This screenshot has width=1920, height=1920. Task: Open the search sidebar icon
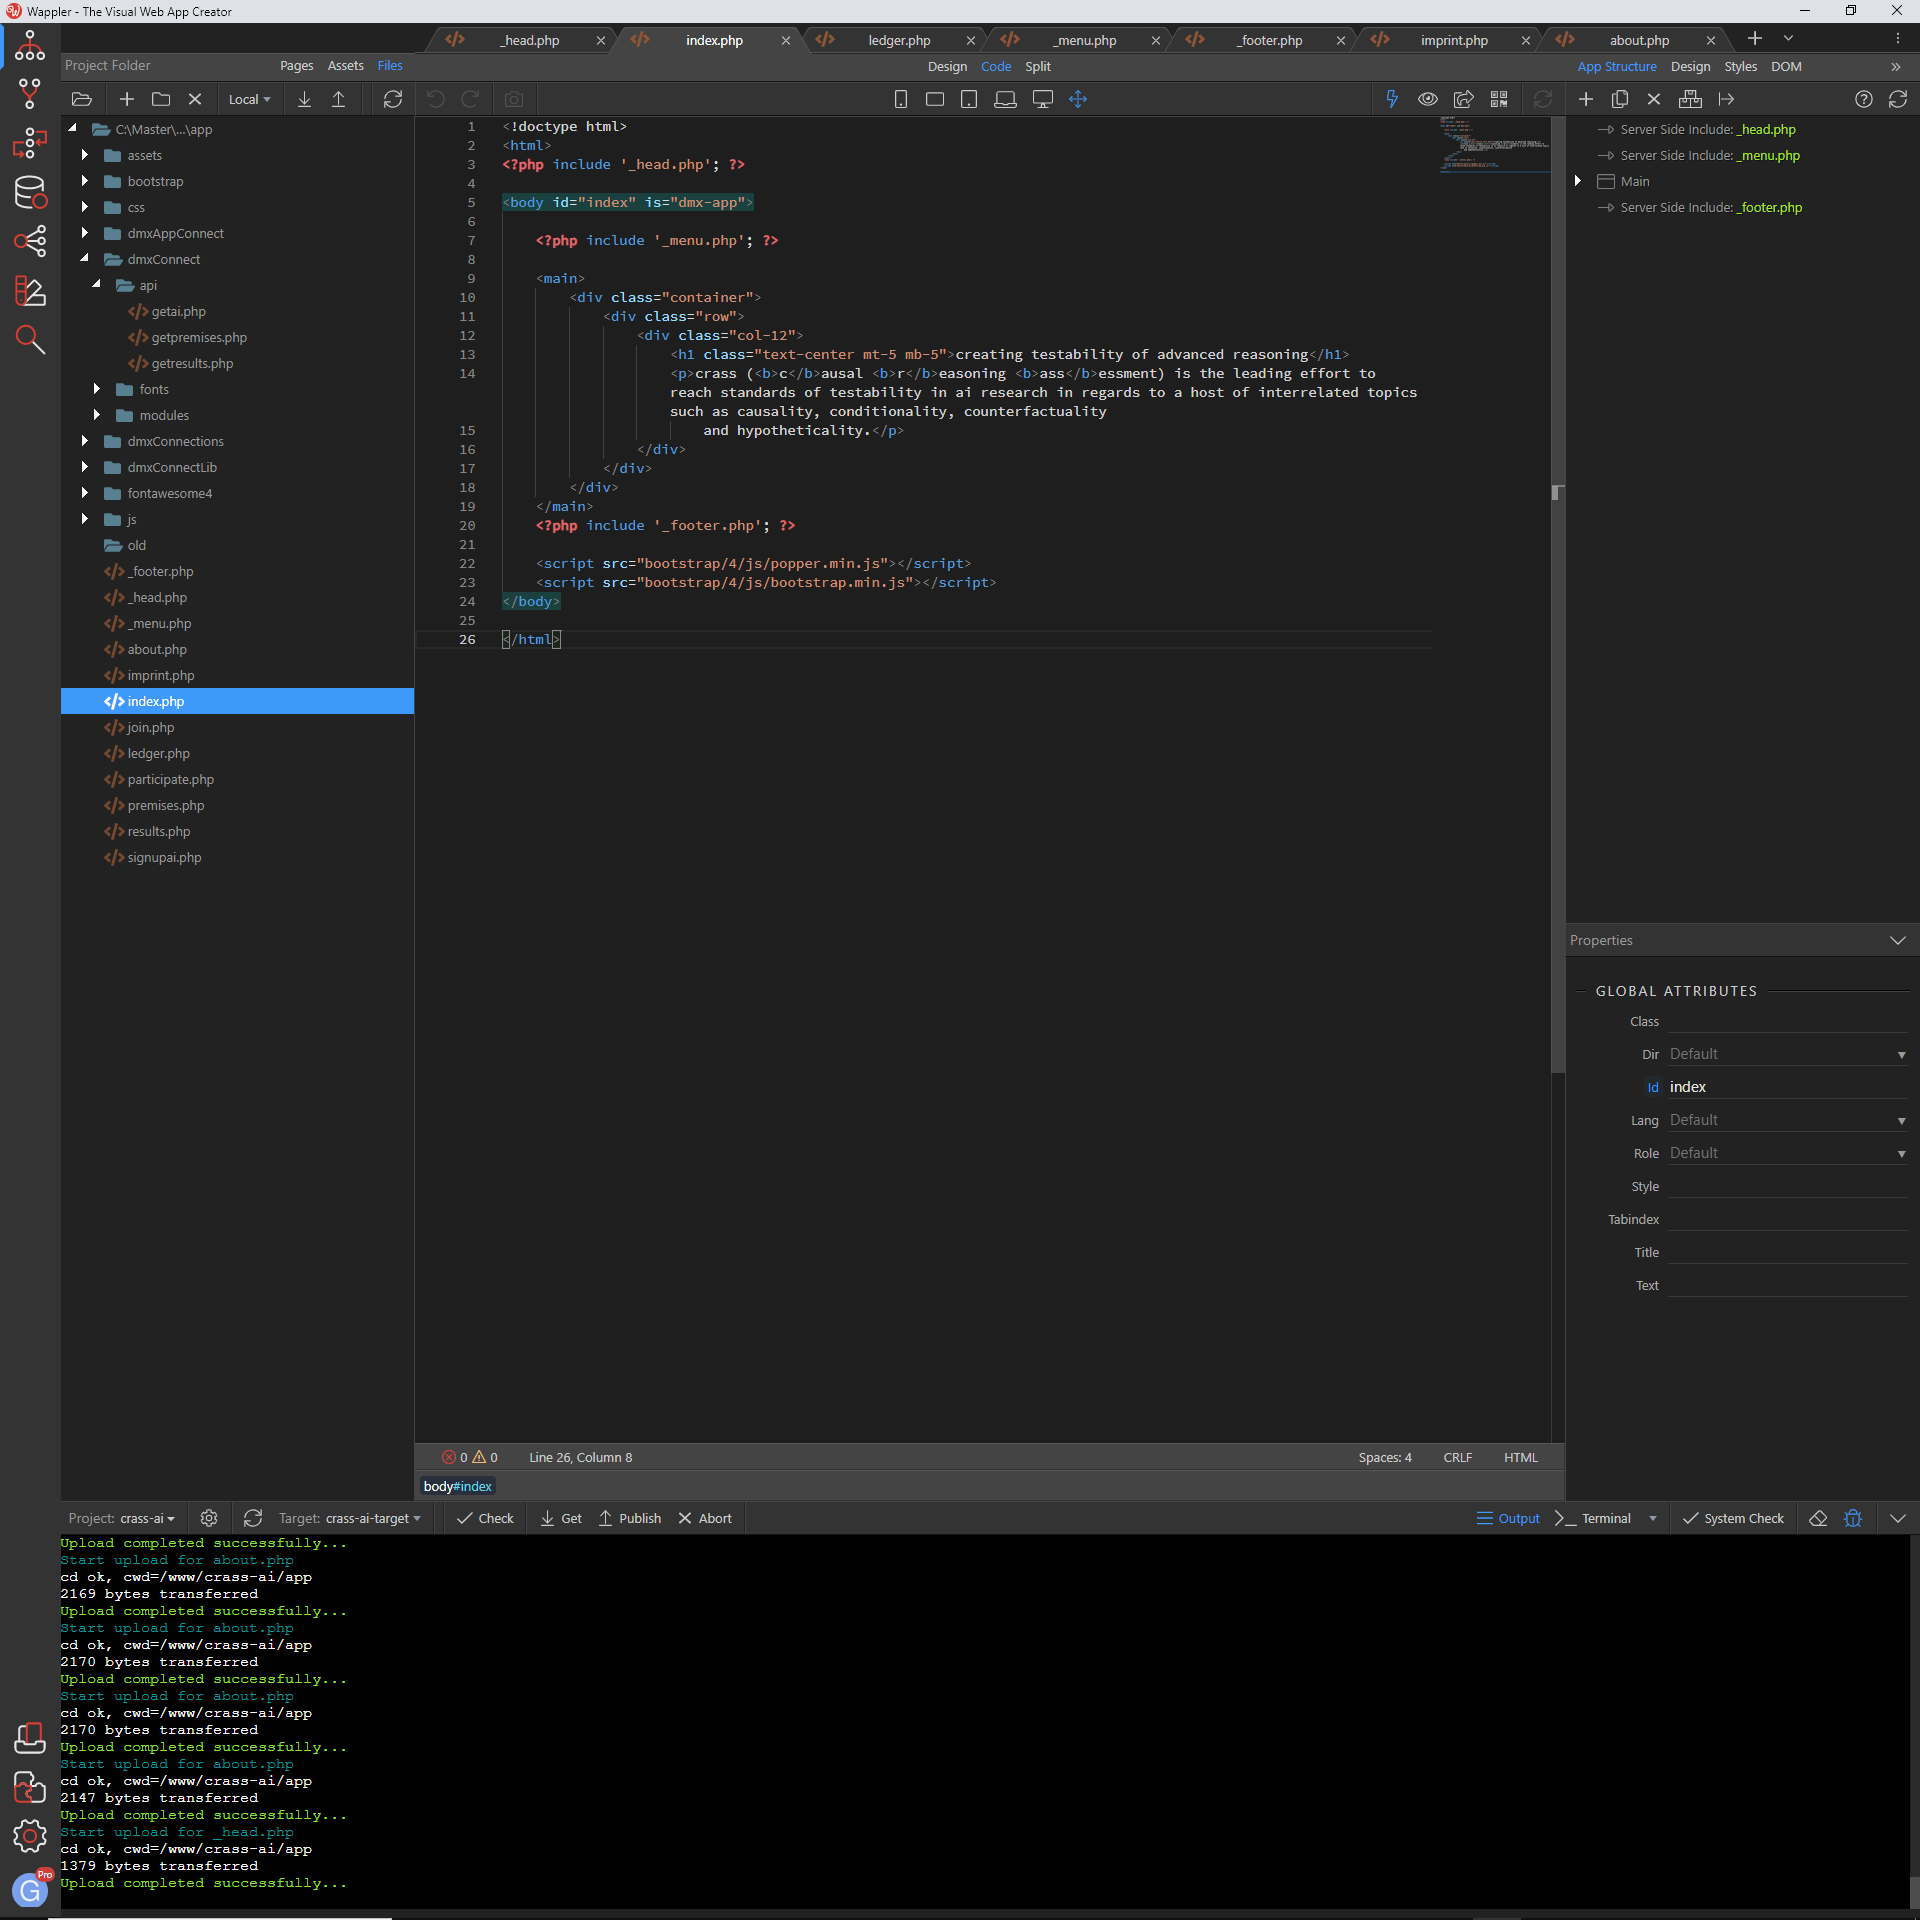click(x=30, y=340)
